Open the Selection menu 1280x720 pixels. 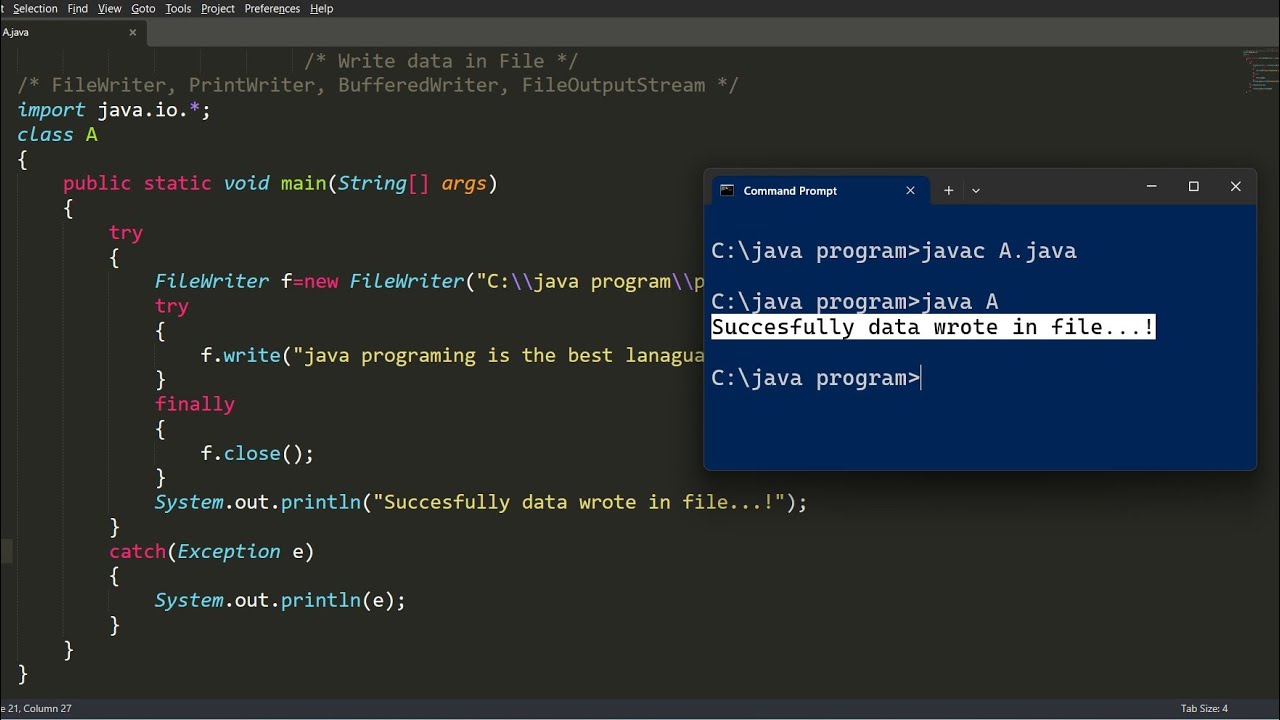(x=35, y=8)
